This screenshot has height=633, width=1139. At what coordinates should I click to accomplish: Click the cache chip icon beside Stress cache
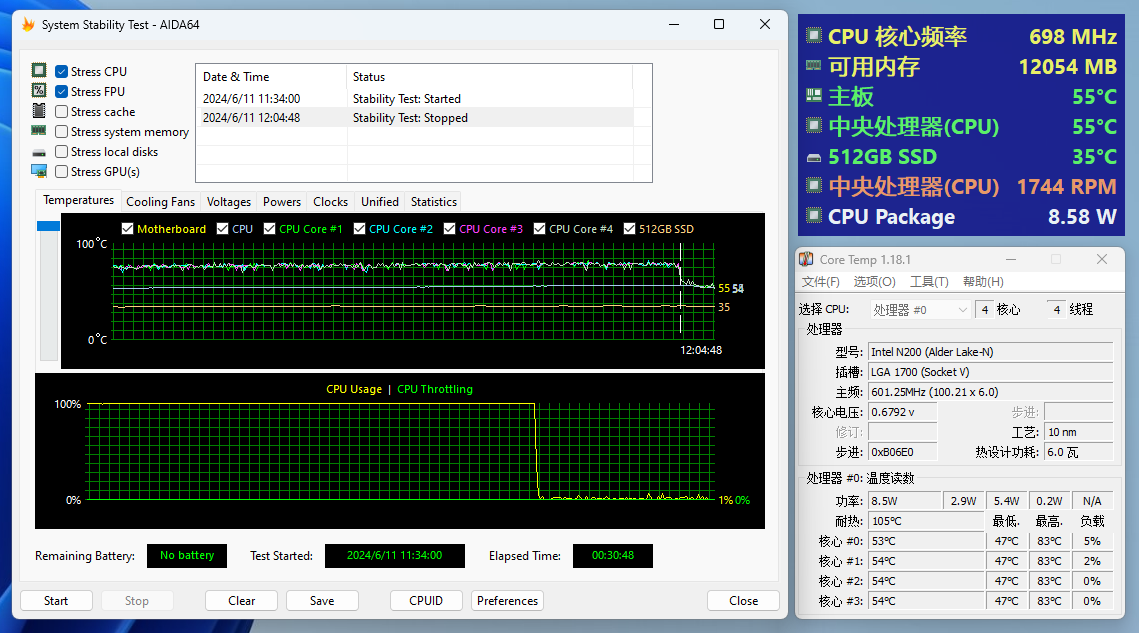(39, 110)
